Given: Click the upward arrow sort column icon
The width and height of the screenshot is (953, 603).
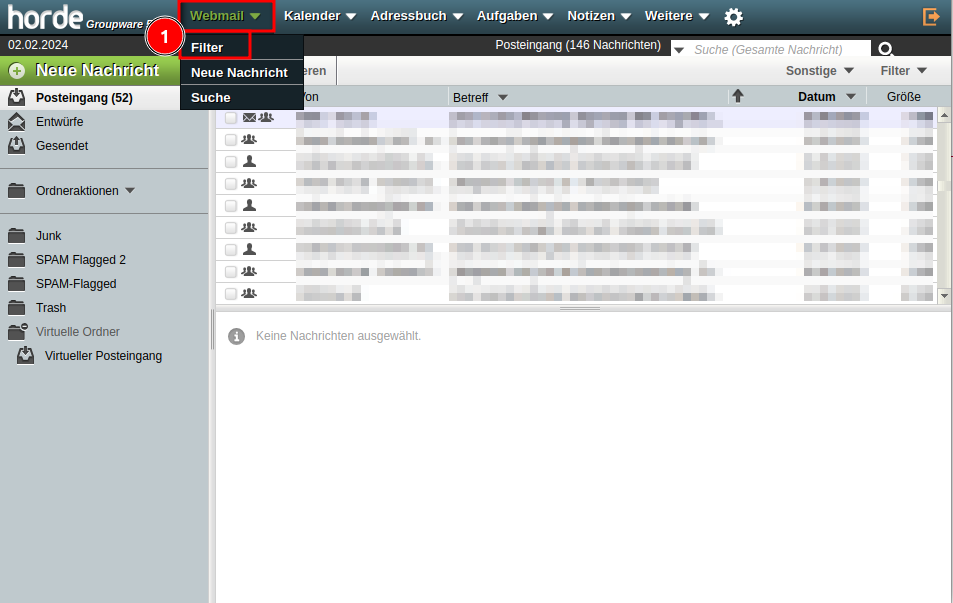Looking at the screenshot, I should click(x=738, y=96).
